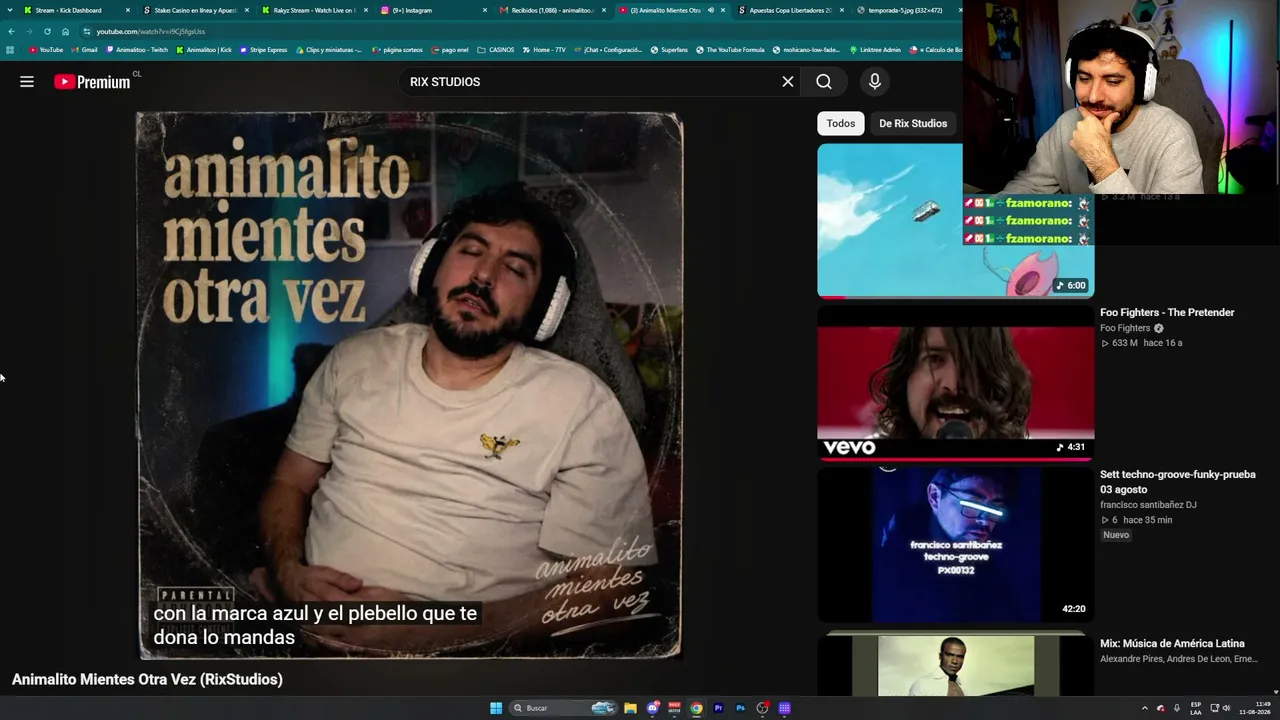Open Superfans bookmark

point(669,50)
